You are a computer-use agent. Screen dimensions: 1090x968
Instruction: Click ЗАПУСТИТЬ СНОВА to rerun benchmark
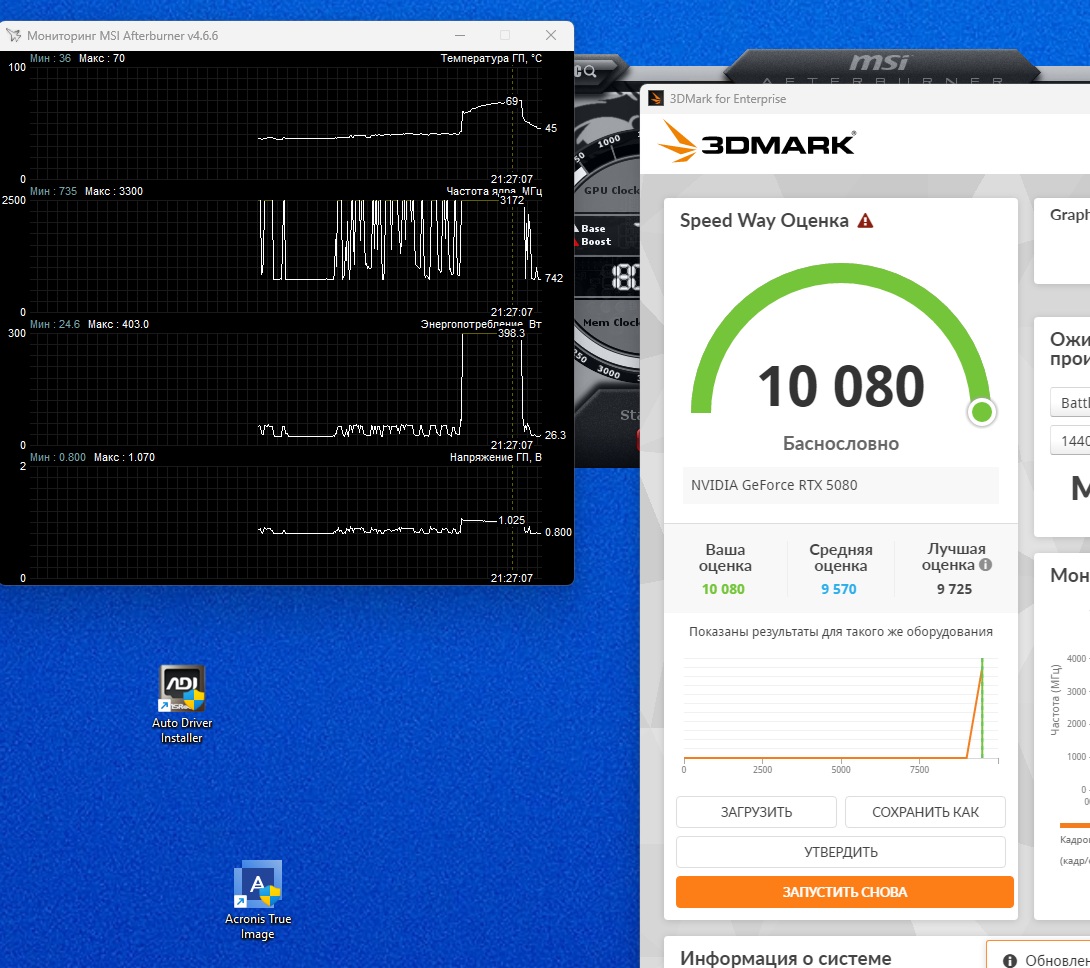845,892
